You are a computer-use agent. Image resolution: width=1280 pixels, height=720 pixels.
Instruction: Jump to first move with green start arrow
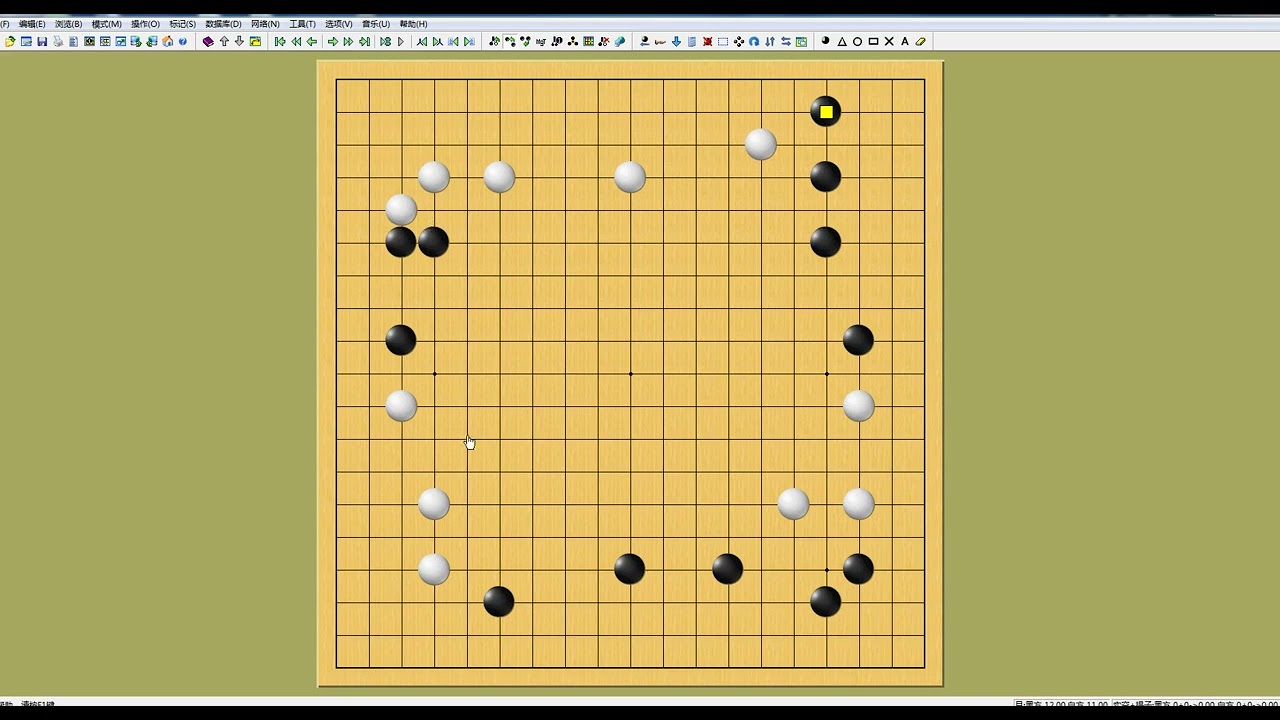(280, 42)
